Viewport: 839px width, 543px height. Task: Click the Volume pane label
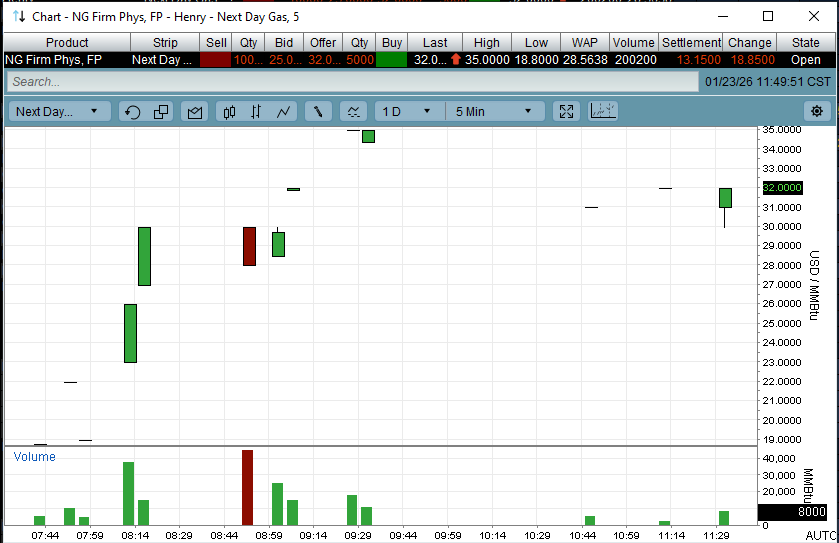click(34, 456)
